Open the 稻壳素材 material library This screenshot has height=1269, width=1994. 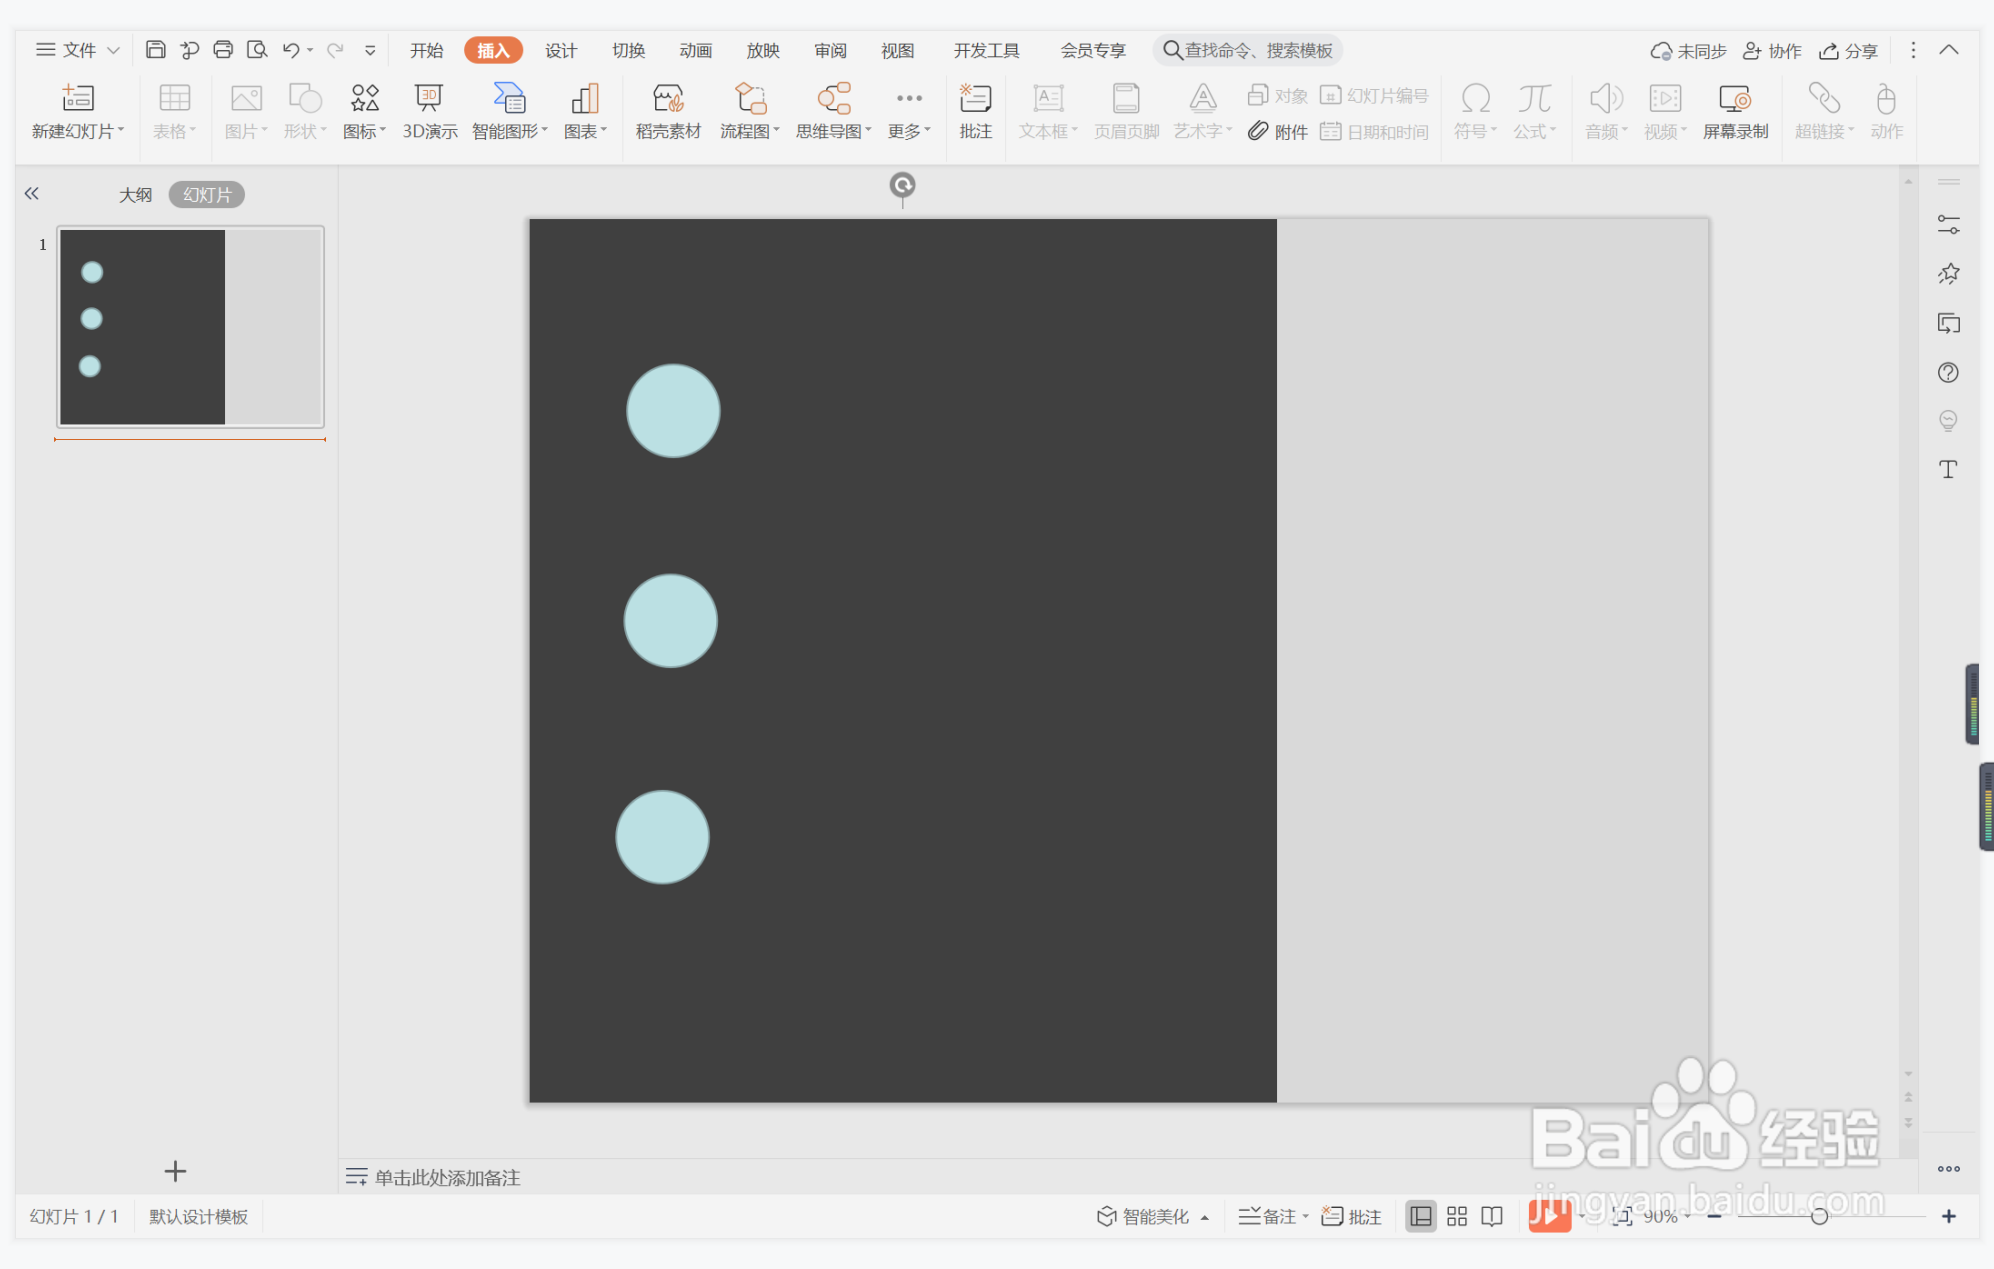pos(668,110)
